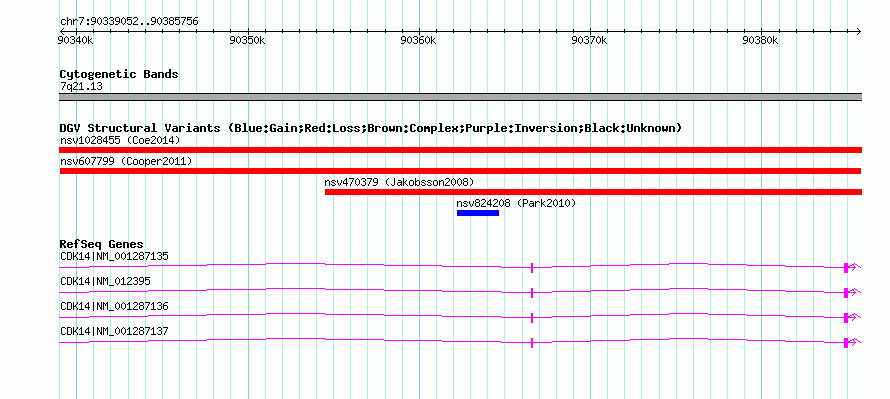This screenshot has height=399, width=890.
Task: Open the CDK14|NM_012395 transcript label
Action: click(x=106, y=282)
